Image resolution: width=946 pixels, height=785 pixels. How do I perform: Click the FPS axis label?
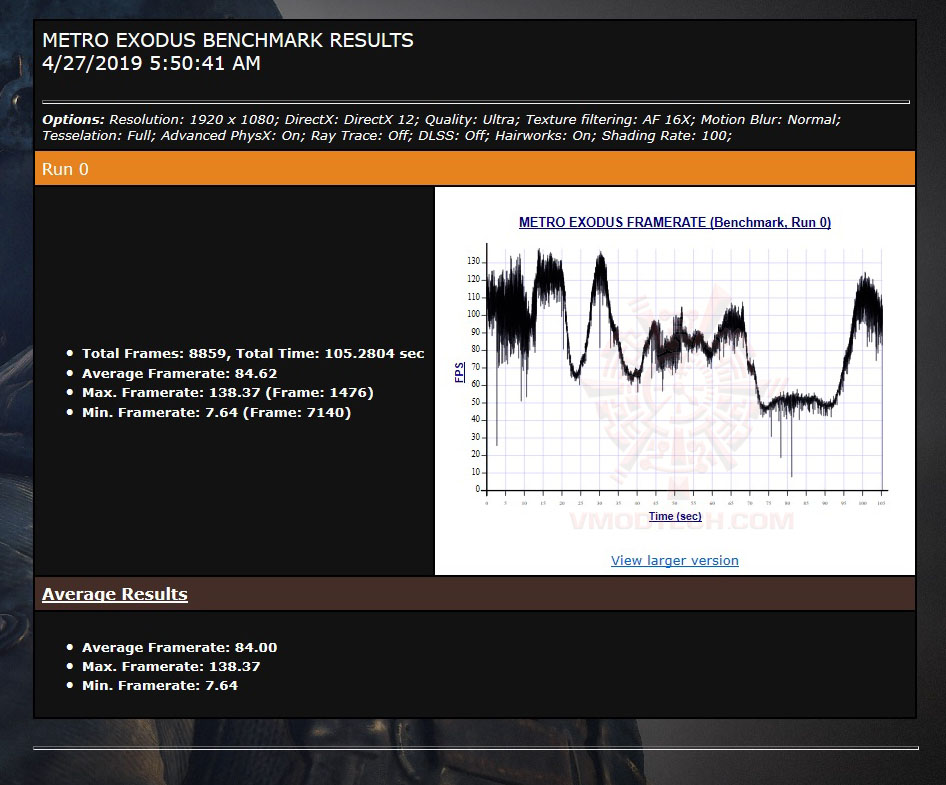click(x=460, y=372)
